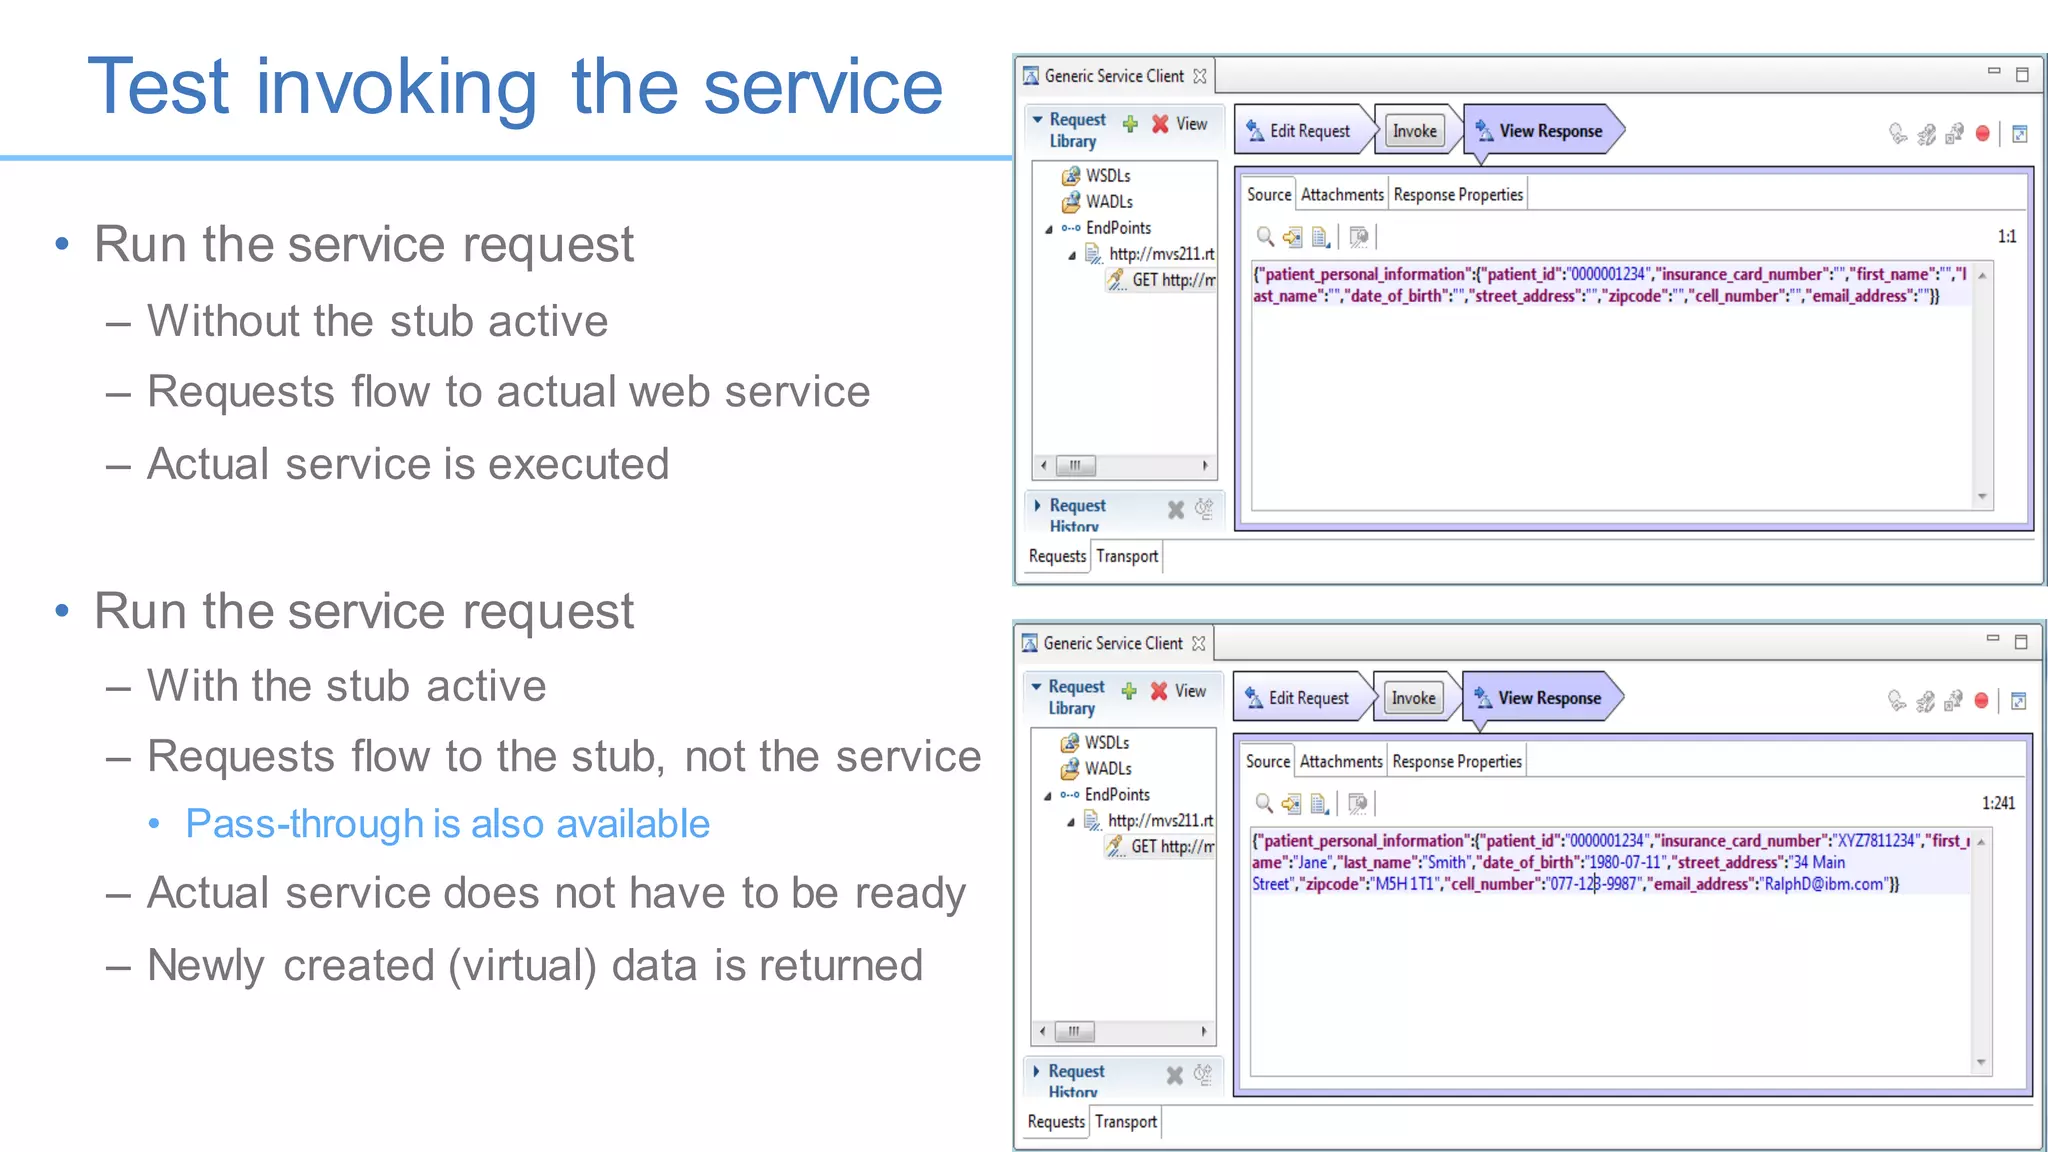Click document format icon in lower Source toolbar
This screenshot has height=1152, width=2048.
coord(1319,803)
